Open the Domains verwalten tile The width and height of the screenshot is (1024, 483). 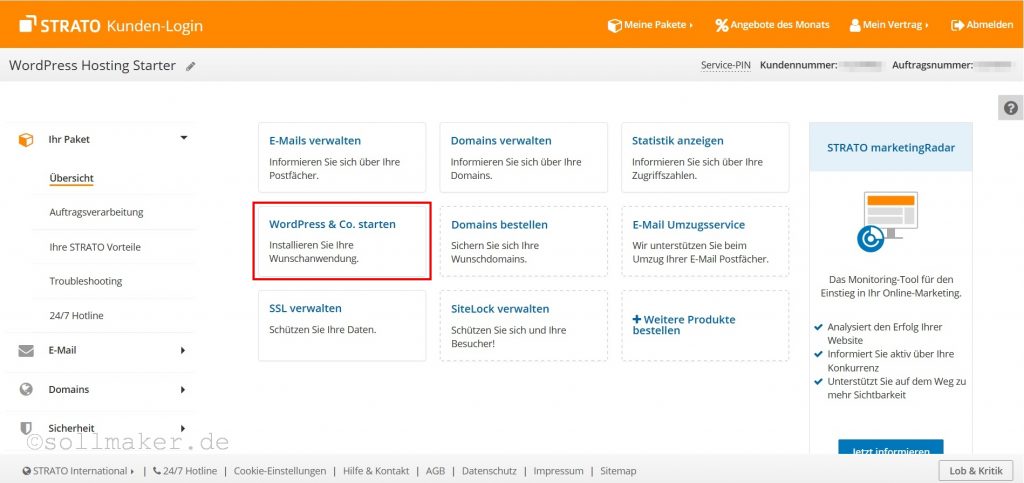tap(524, 157)
